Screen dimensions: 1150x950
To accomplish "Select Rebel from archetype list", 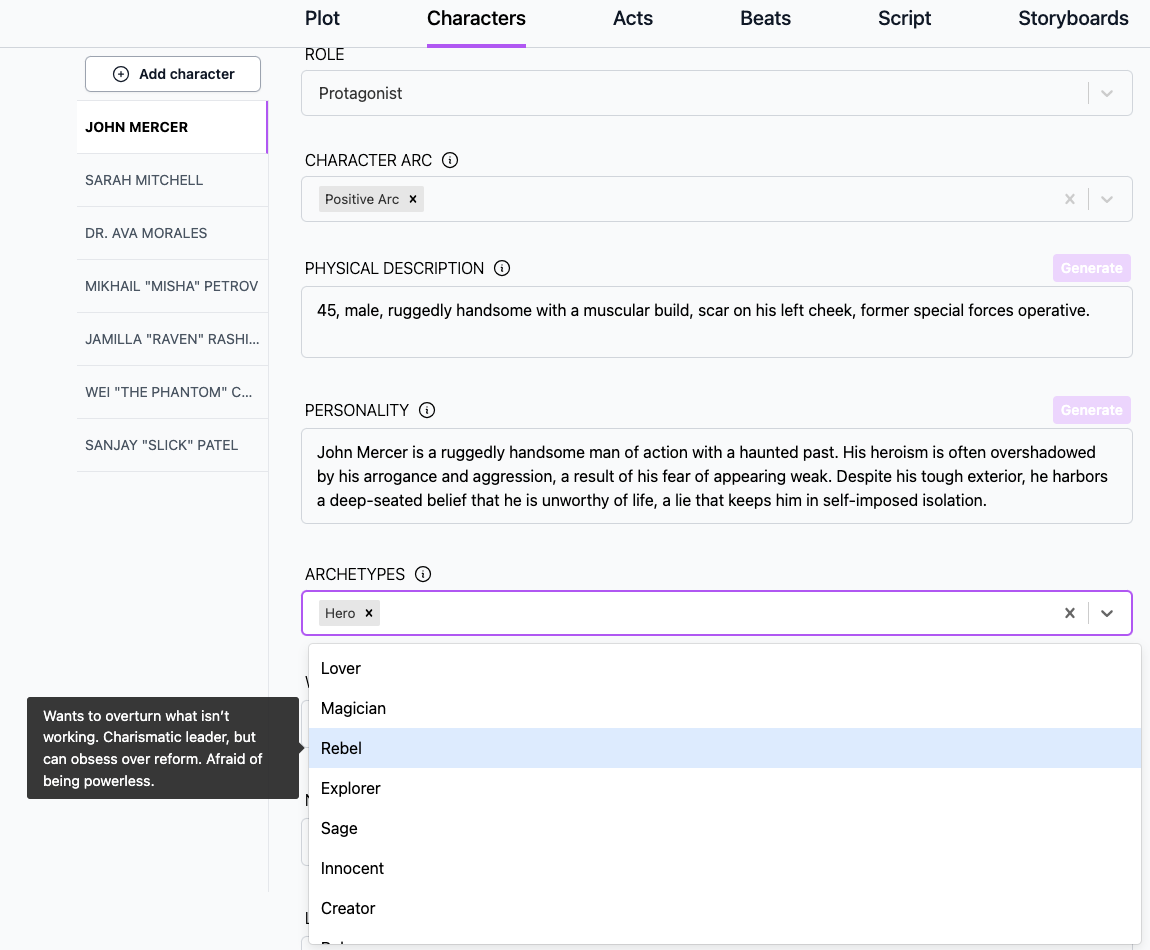I will 341,748.
